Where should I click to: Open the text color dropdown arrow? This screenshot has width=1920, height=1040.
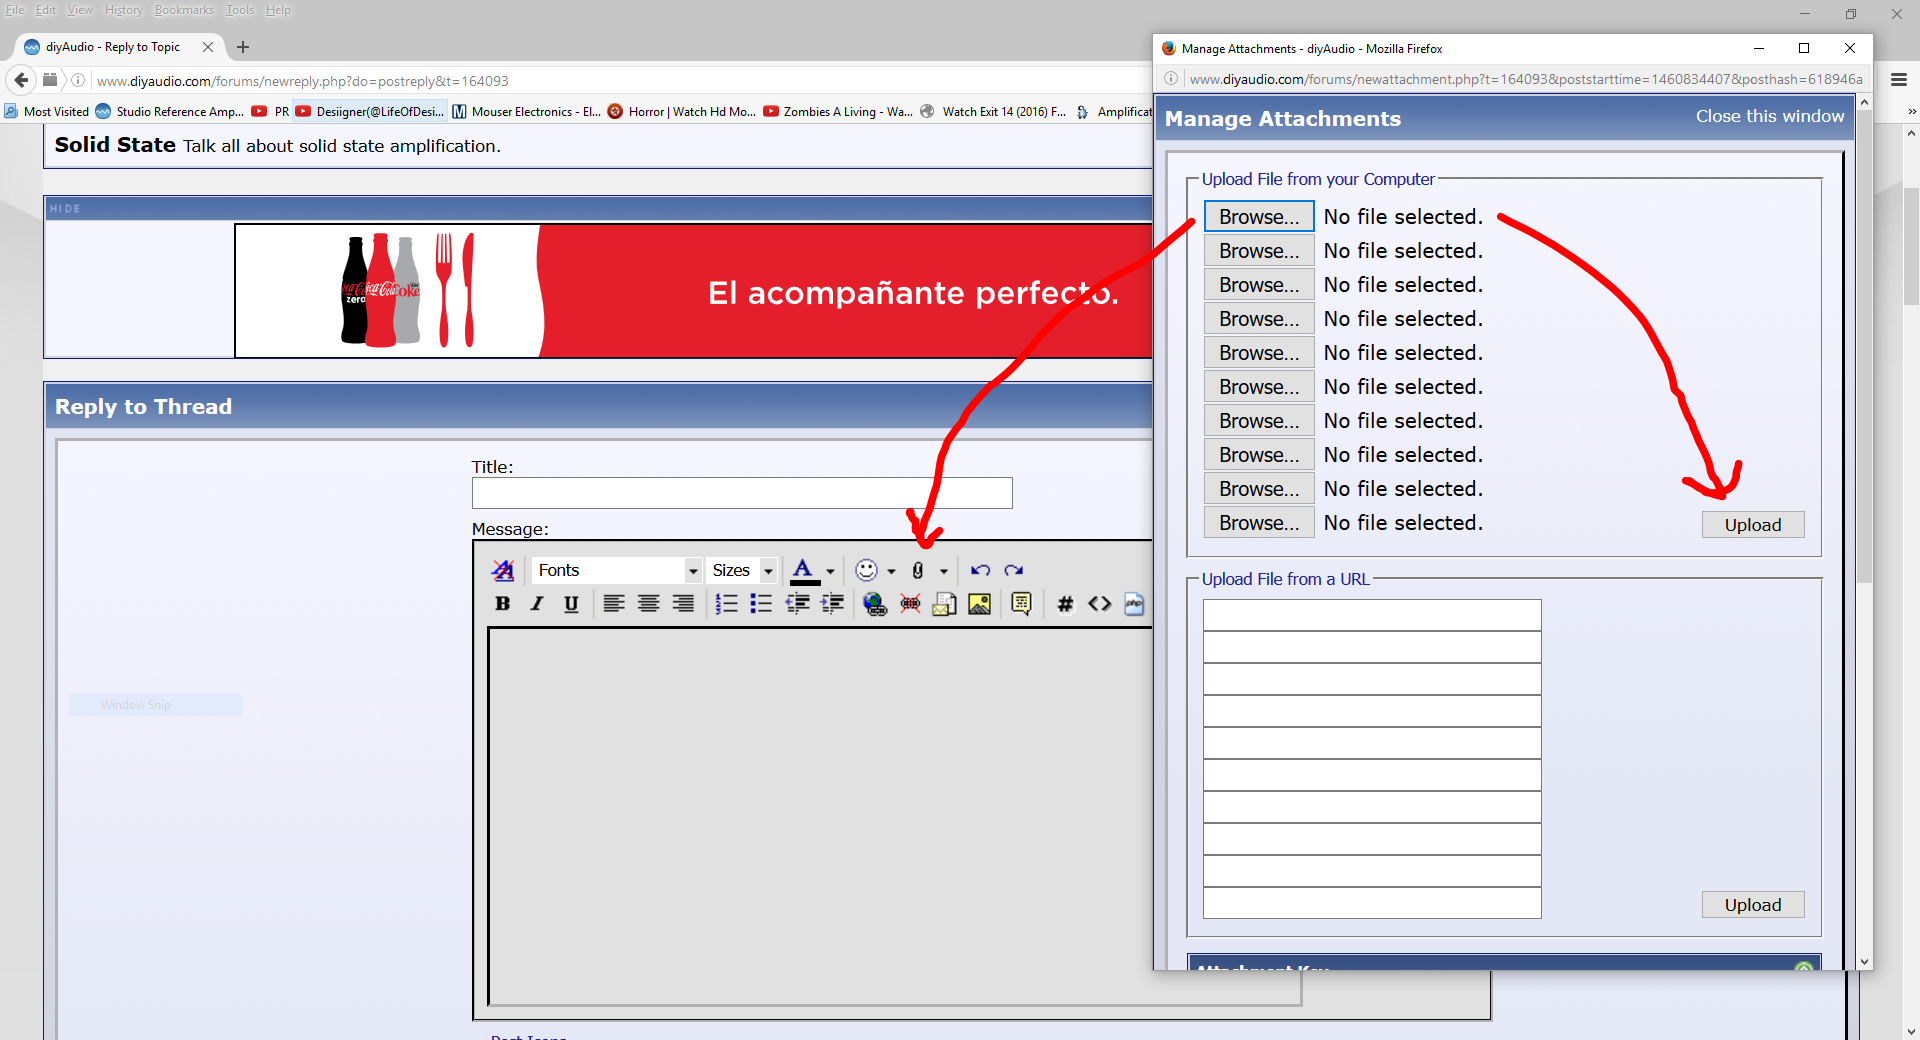830,571
